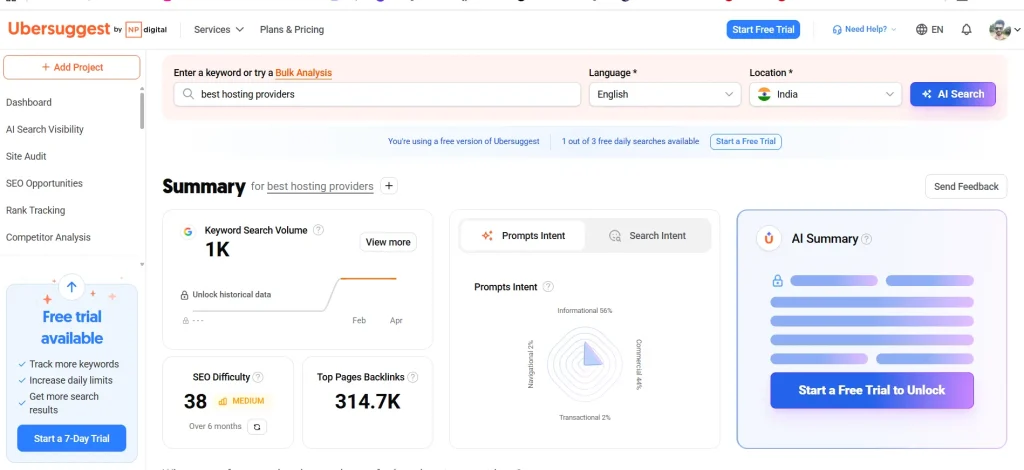Click the MEDIUM difficulty badge
Viewport: 1024px width, 470px height.
point(242,401)
